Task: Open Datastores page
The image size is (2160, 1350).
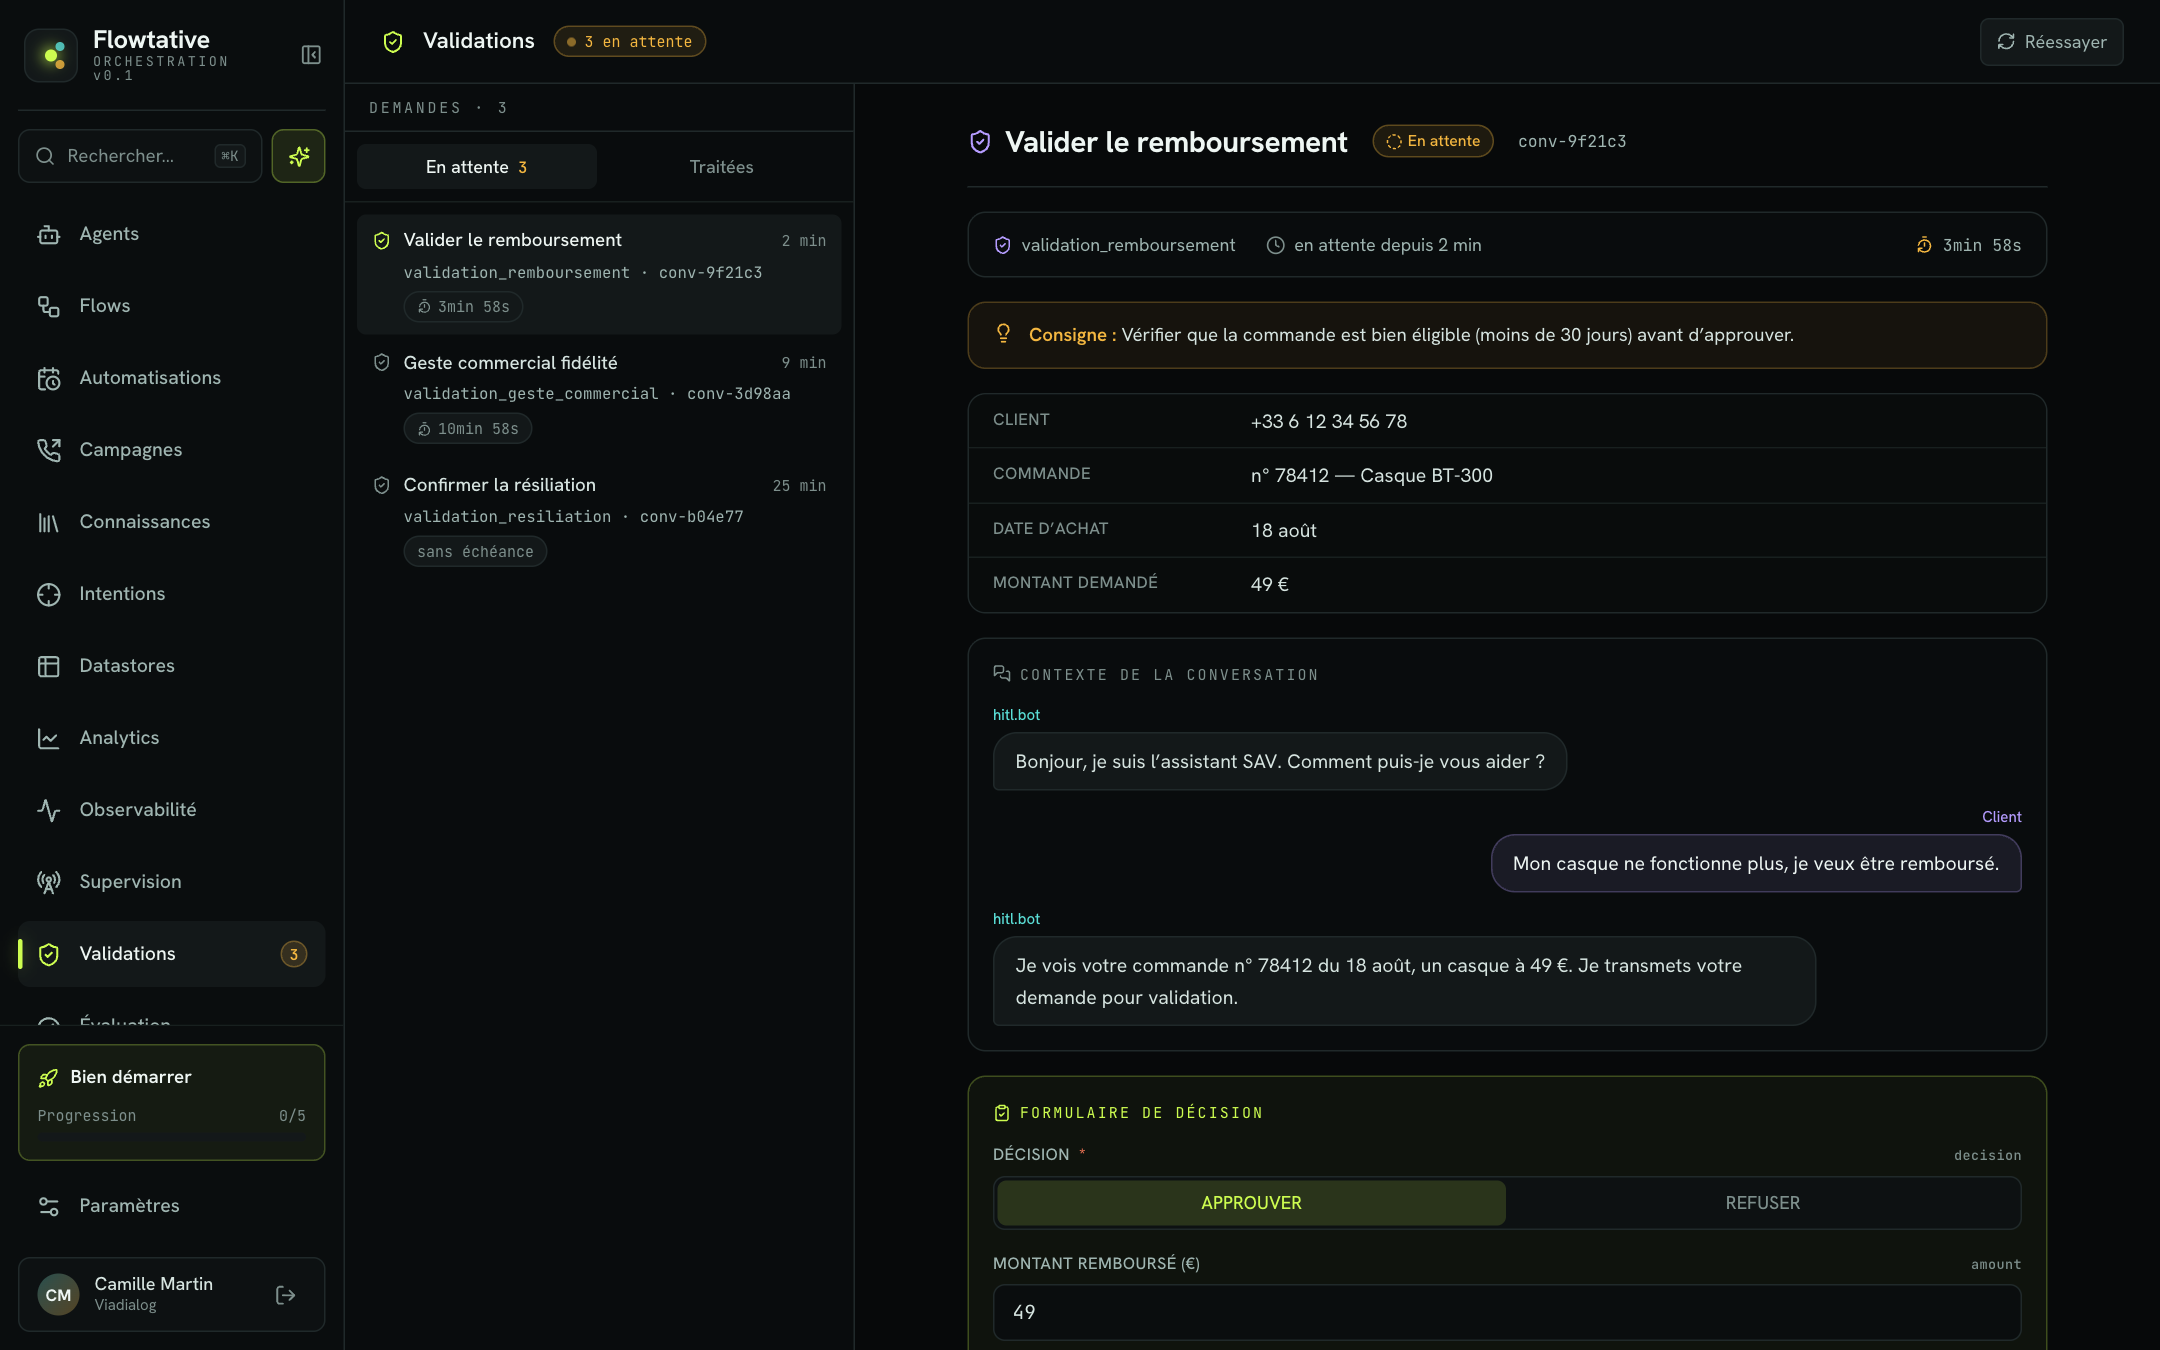Action: pos(171,666)
